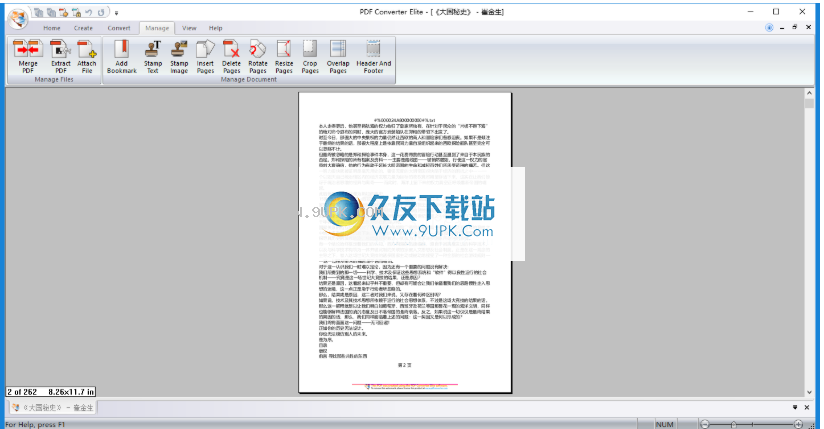Click the zoom in plus button
Viewport: 824px width, 429px height.
tap(798, 424)
